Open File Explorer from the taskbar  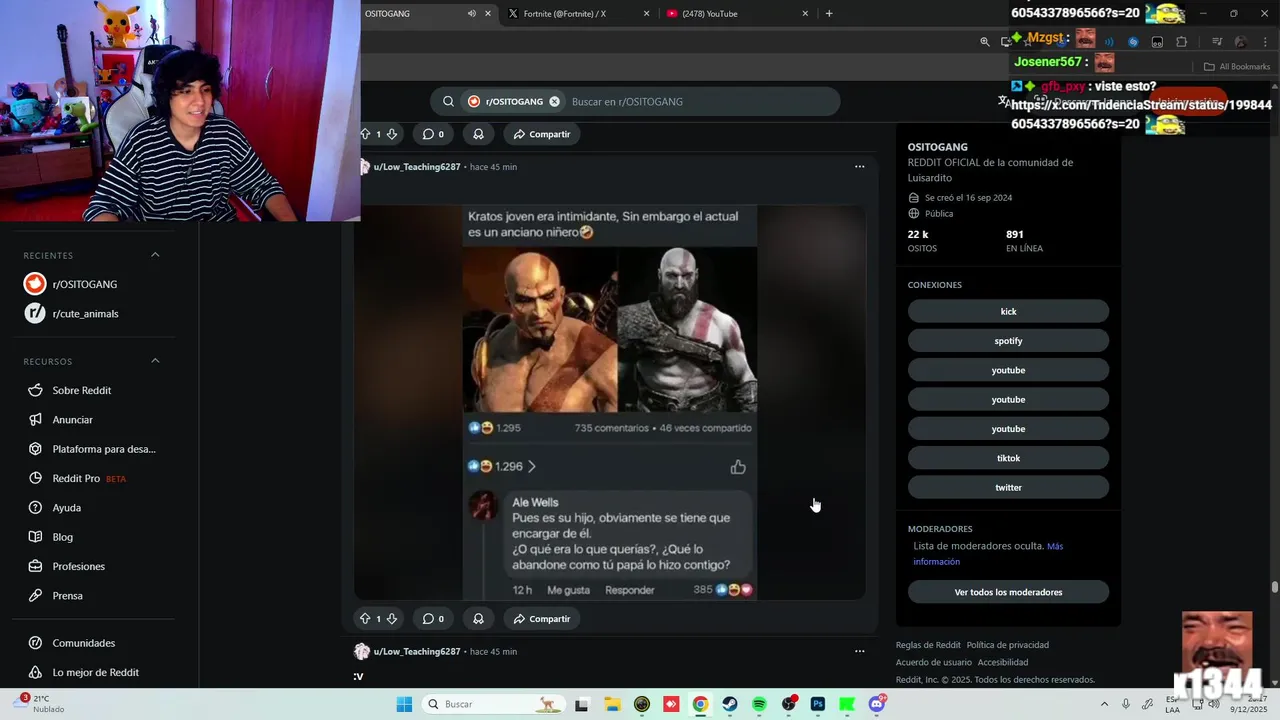(x=612, y=704)
